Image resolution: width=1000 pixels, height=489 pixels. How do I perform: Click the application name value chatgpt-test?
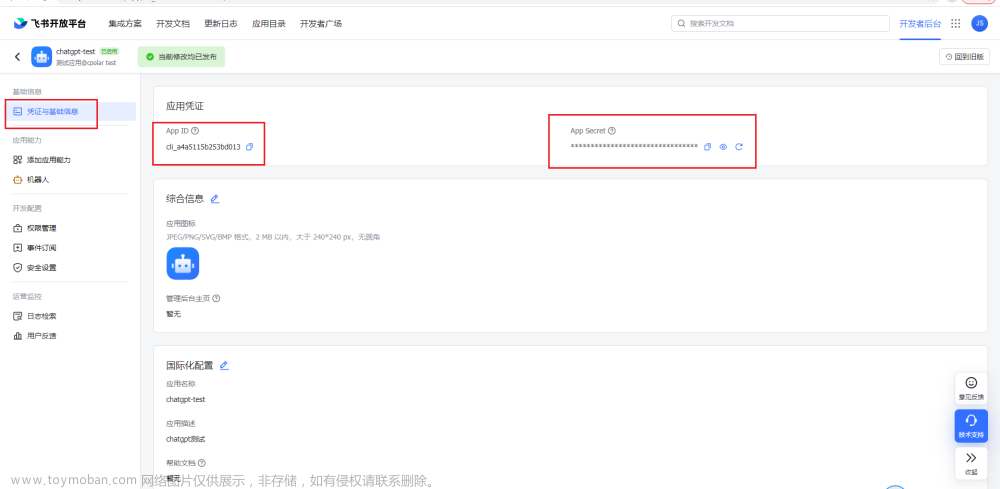[186, 400]
